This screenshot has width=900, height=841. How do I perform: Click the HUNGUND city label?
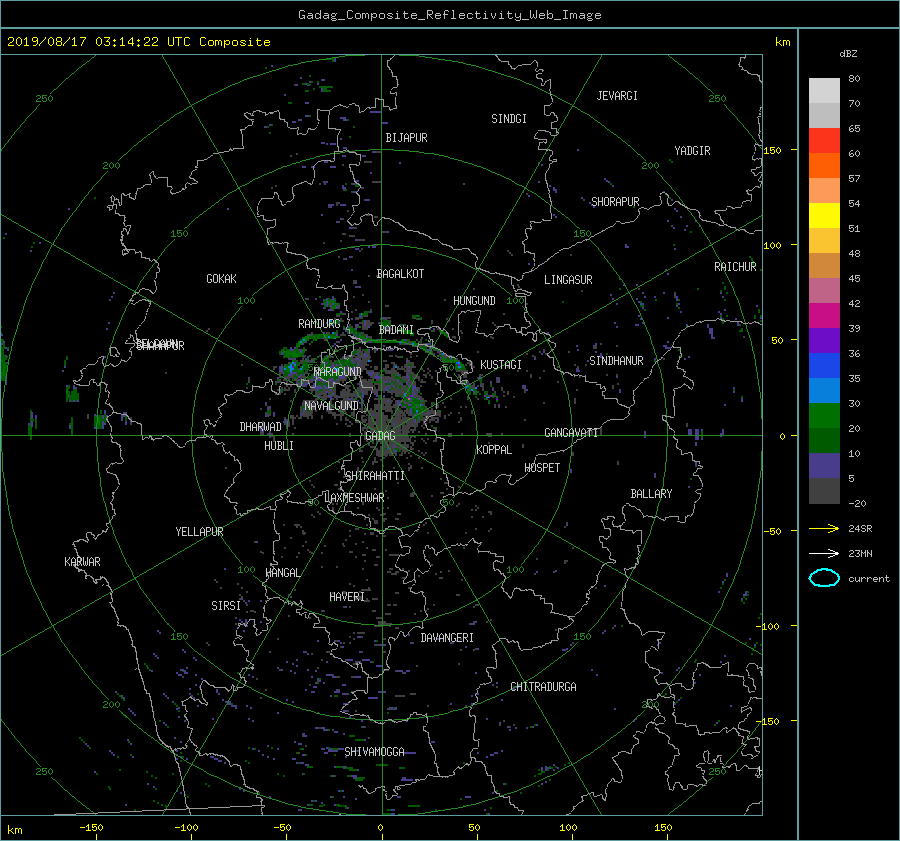(x=474, y=301)
